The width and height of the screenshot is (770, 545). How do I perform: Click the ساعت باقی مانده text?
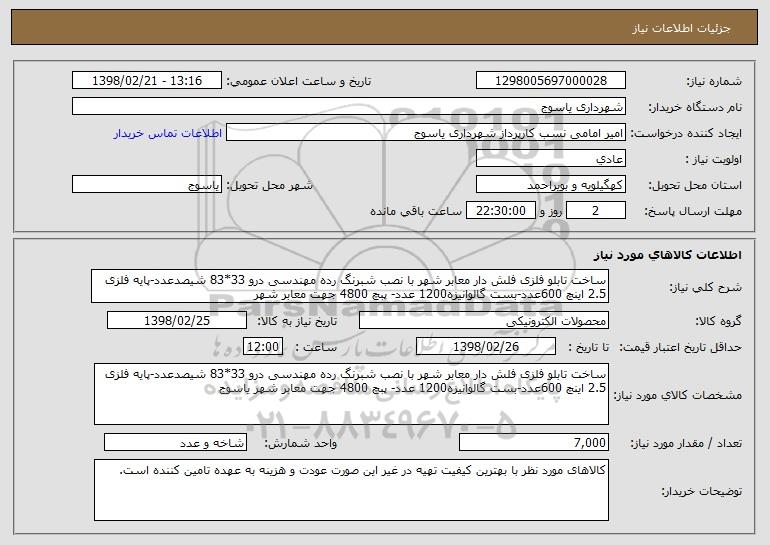tap(416, 211)
